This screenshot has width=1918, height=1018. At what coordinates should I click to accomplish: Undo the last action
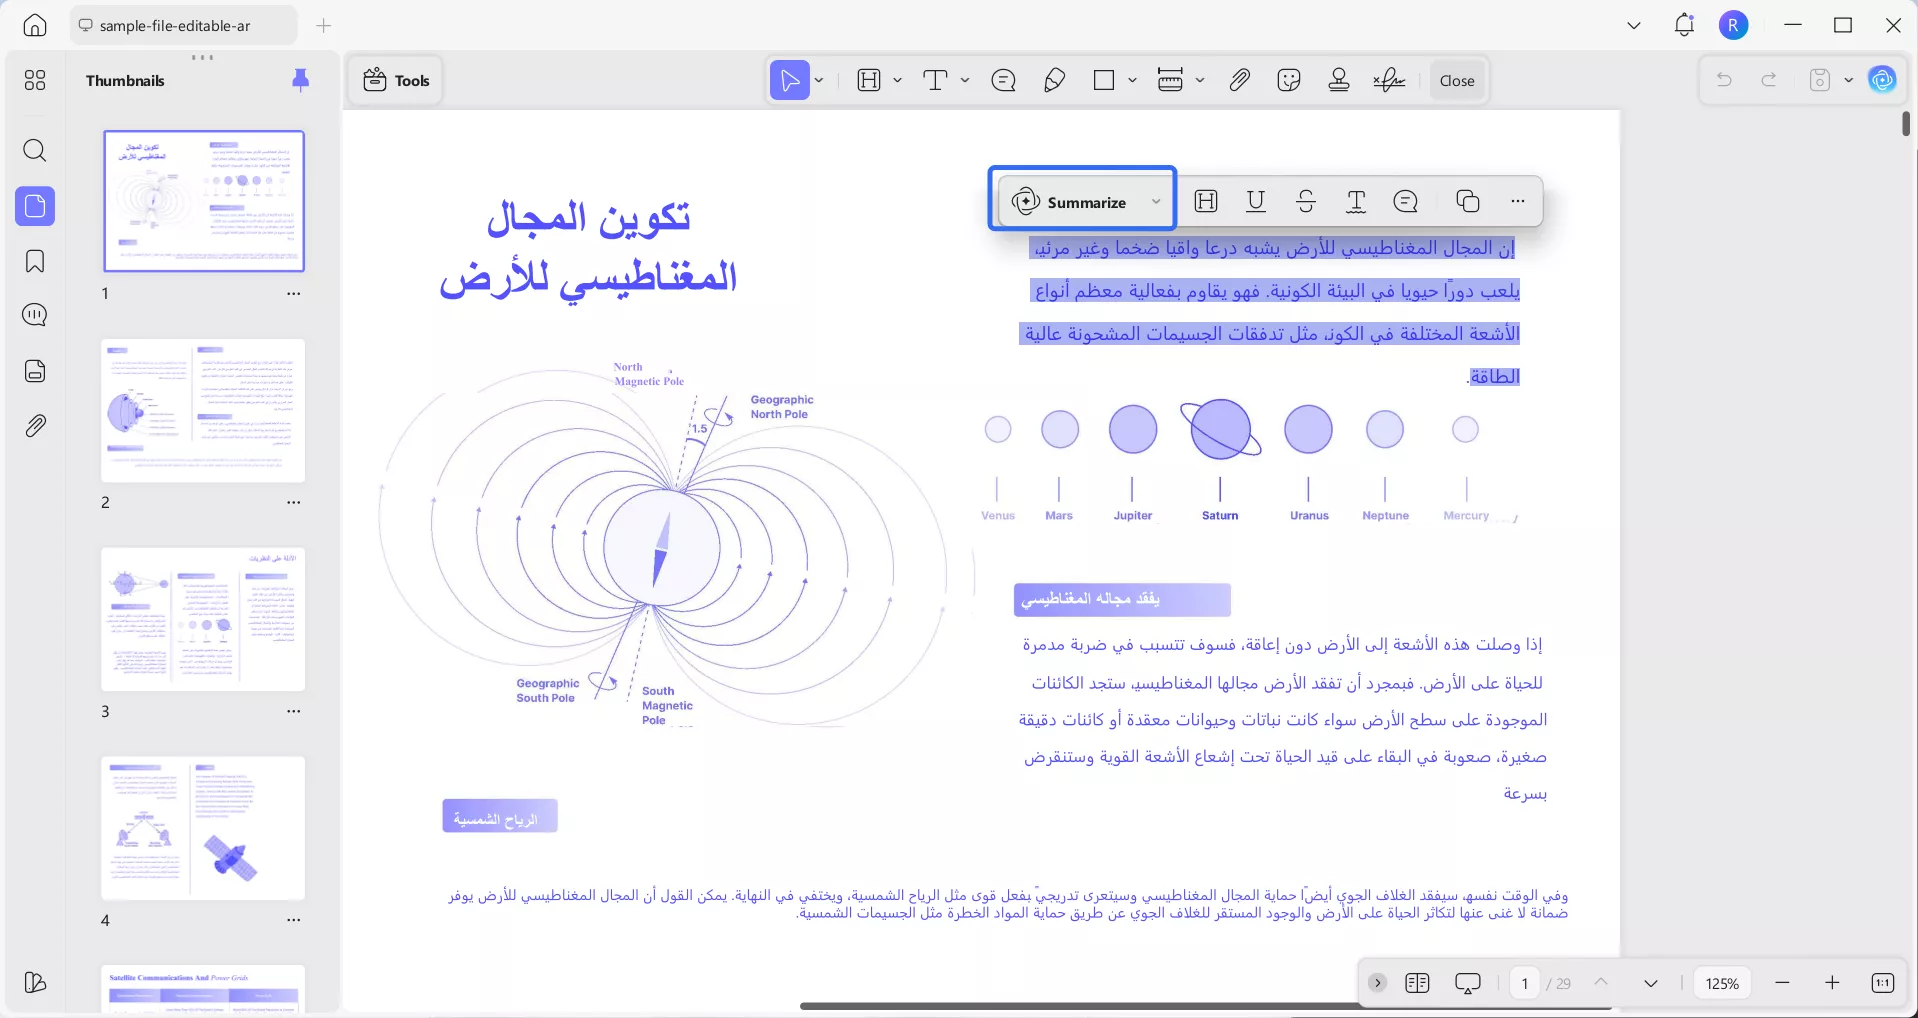[x=1725, y=80]
